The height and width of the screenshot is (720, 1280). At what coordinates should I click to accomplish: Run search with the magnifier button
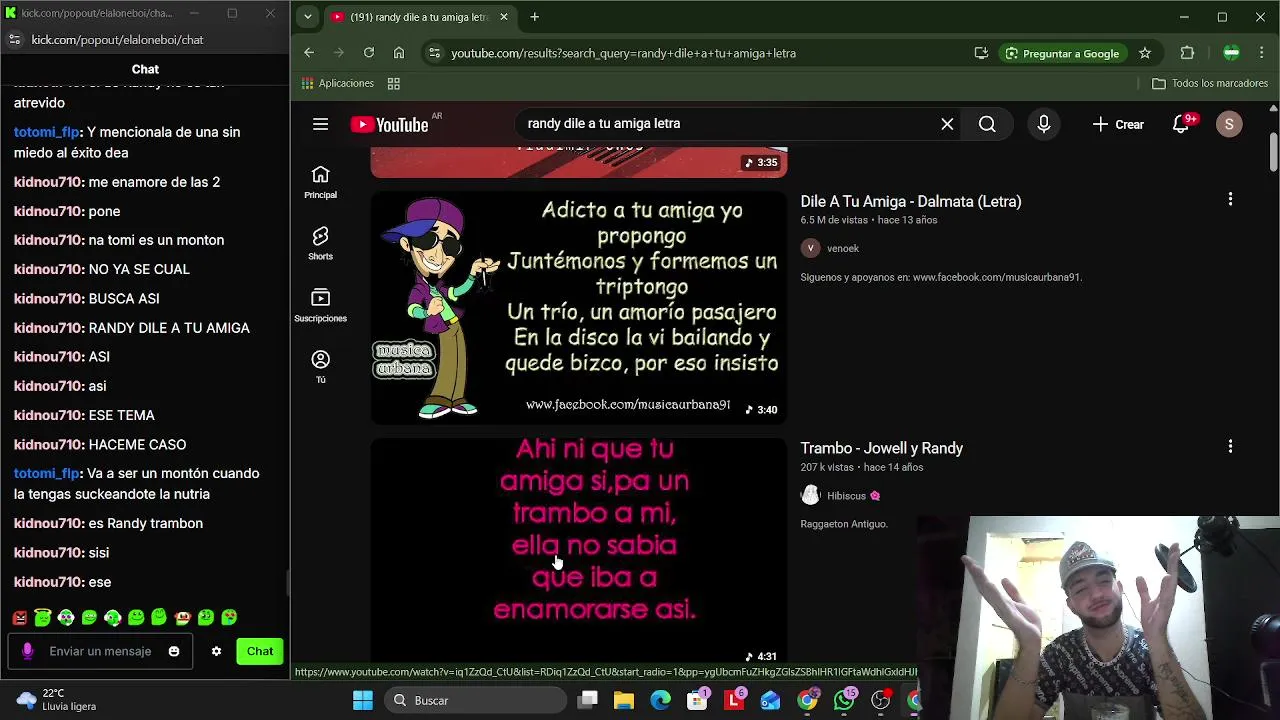pyautogui.click(x=987, y=124)
